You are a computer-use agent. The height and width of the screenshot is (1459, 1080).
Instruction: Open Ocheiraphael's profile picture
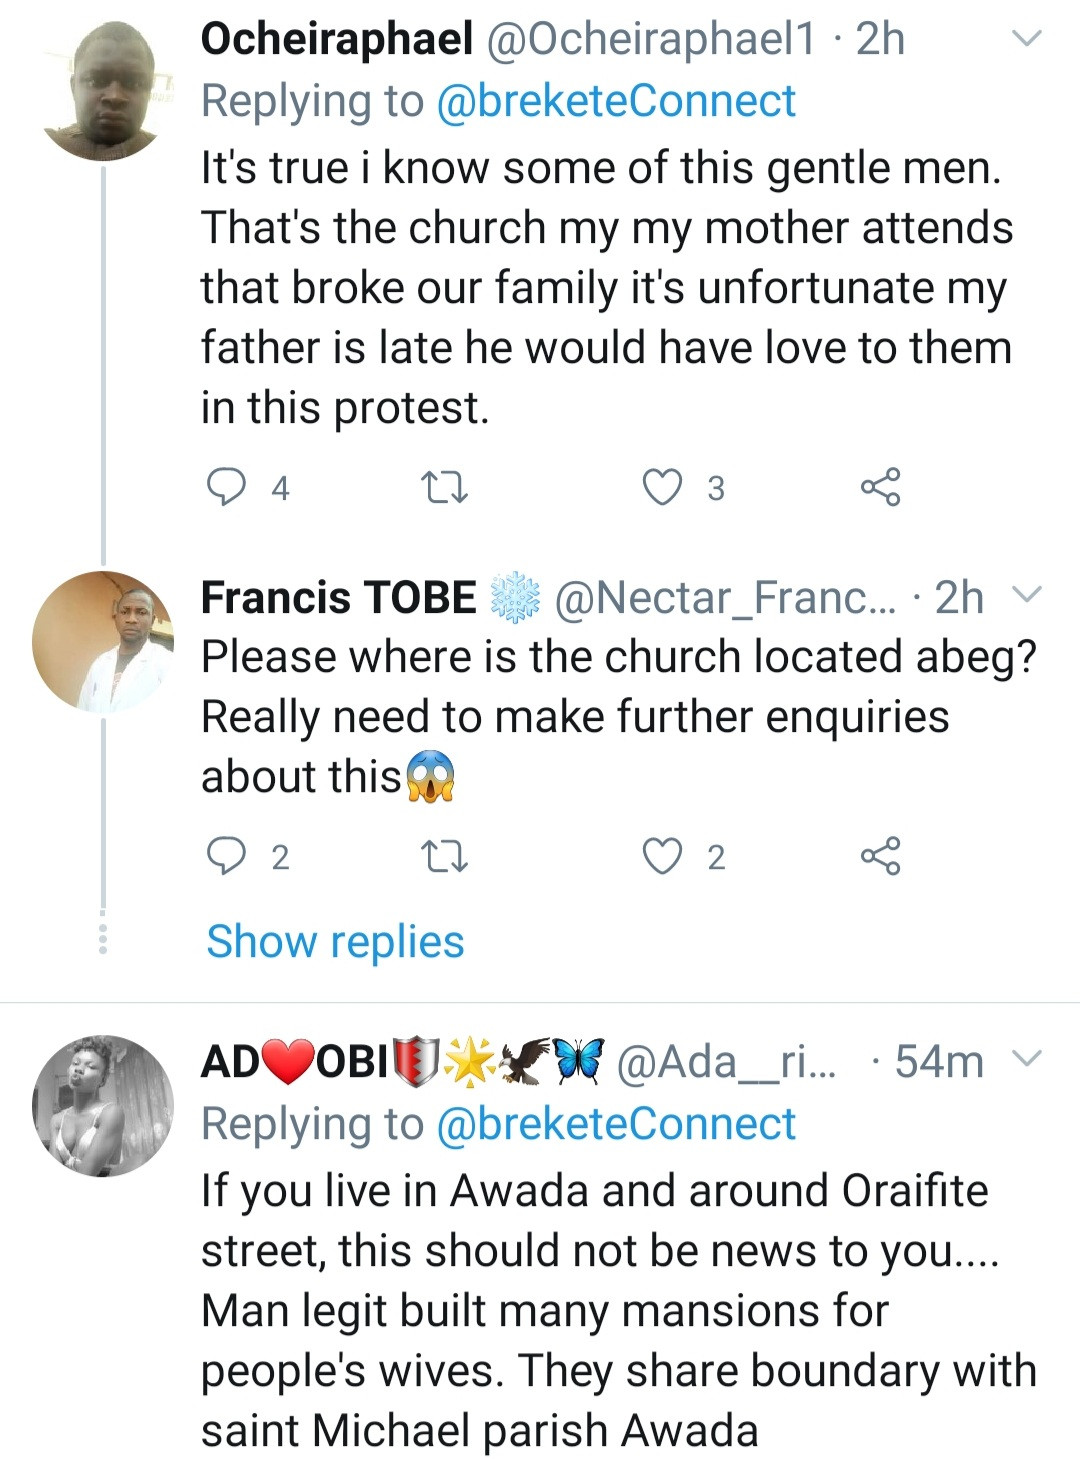pyautogui.click(x=103, y=93)
